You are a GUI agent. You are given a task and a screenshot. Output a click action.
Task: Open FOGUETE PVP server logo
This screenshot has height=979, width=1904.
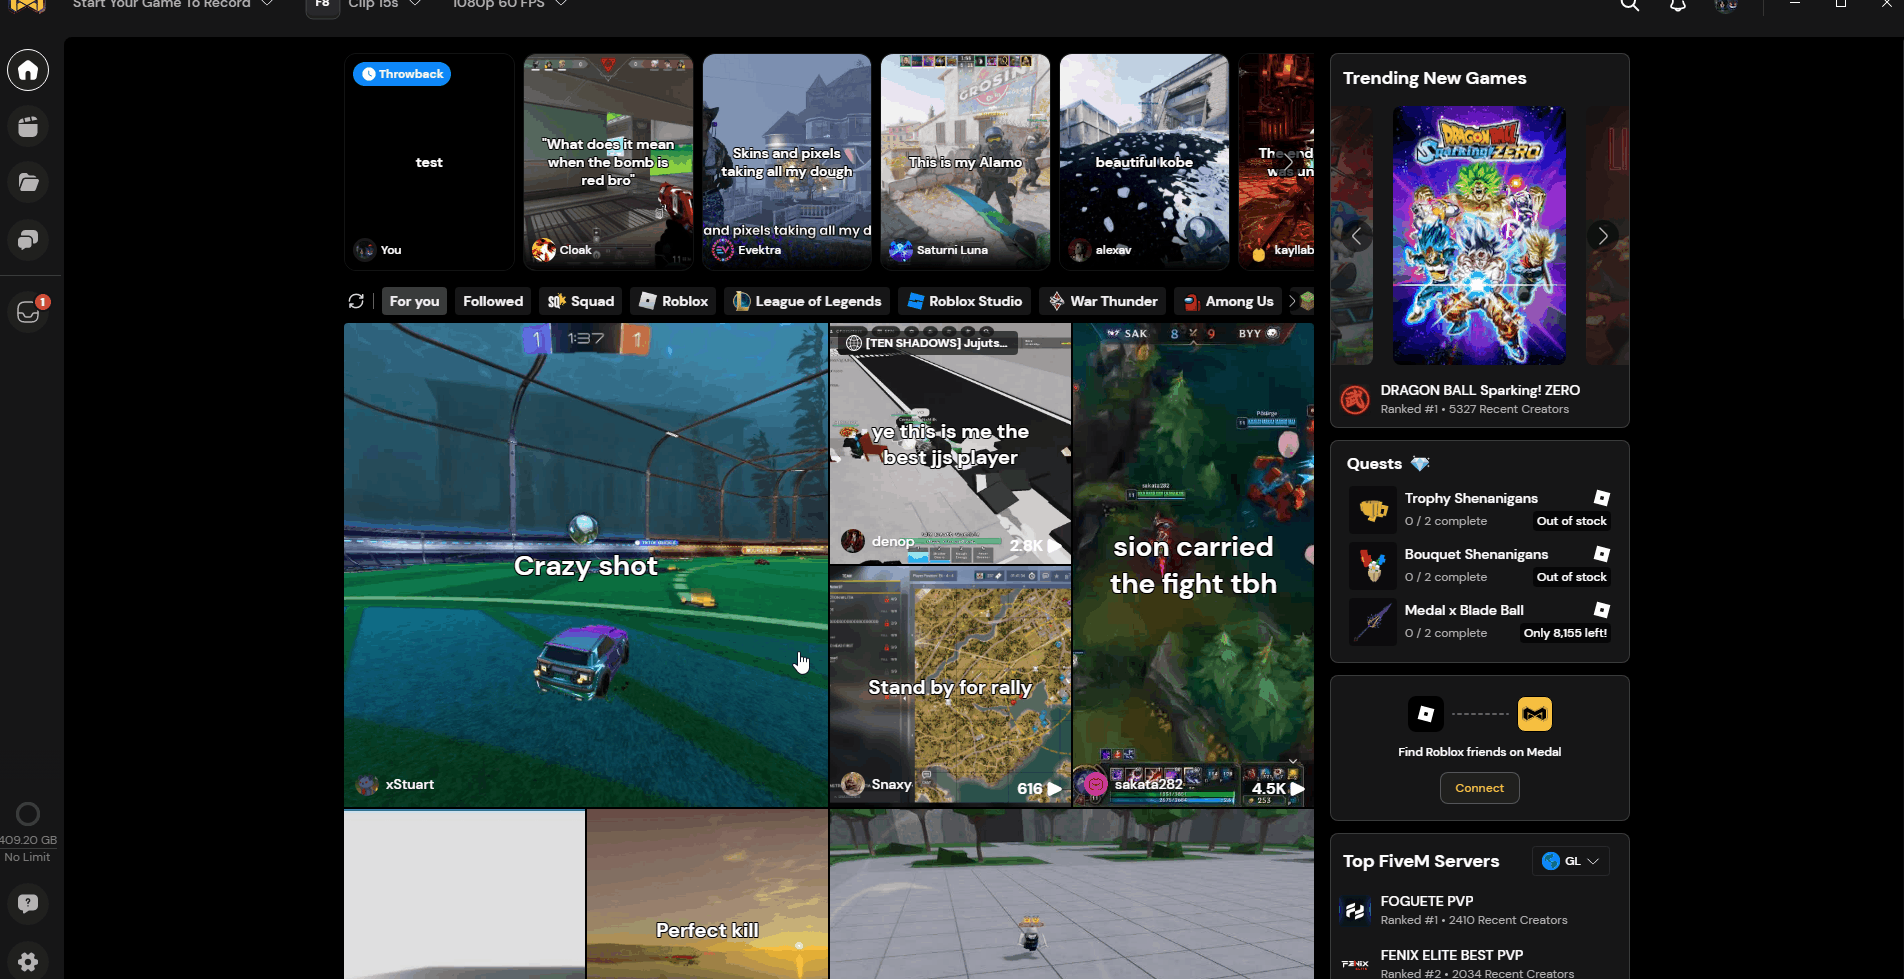[x=1355, y=910]
